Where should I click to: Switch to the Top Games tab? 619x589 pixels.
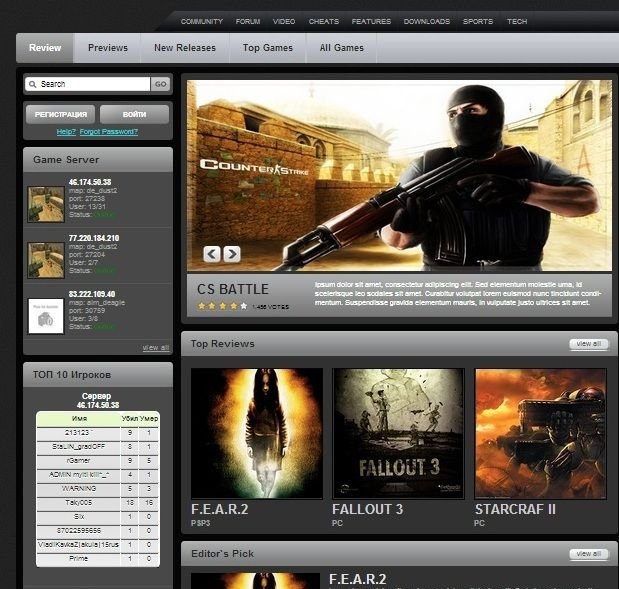click(x=268, y=48)
